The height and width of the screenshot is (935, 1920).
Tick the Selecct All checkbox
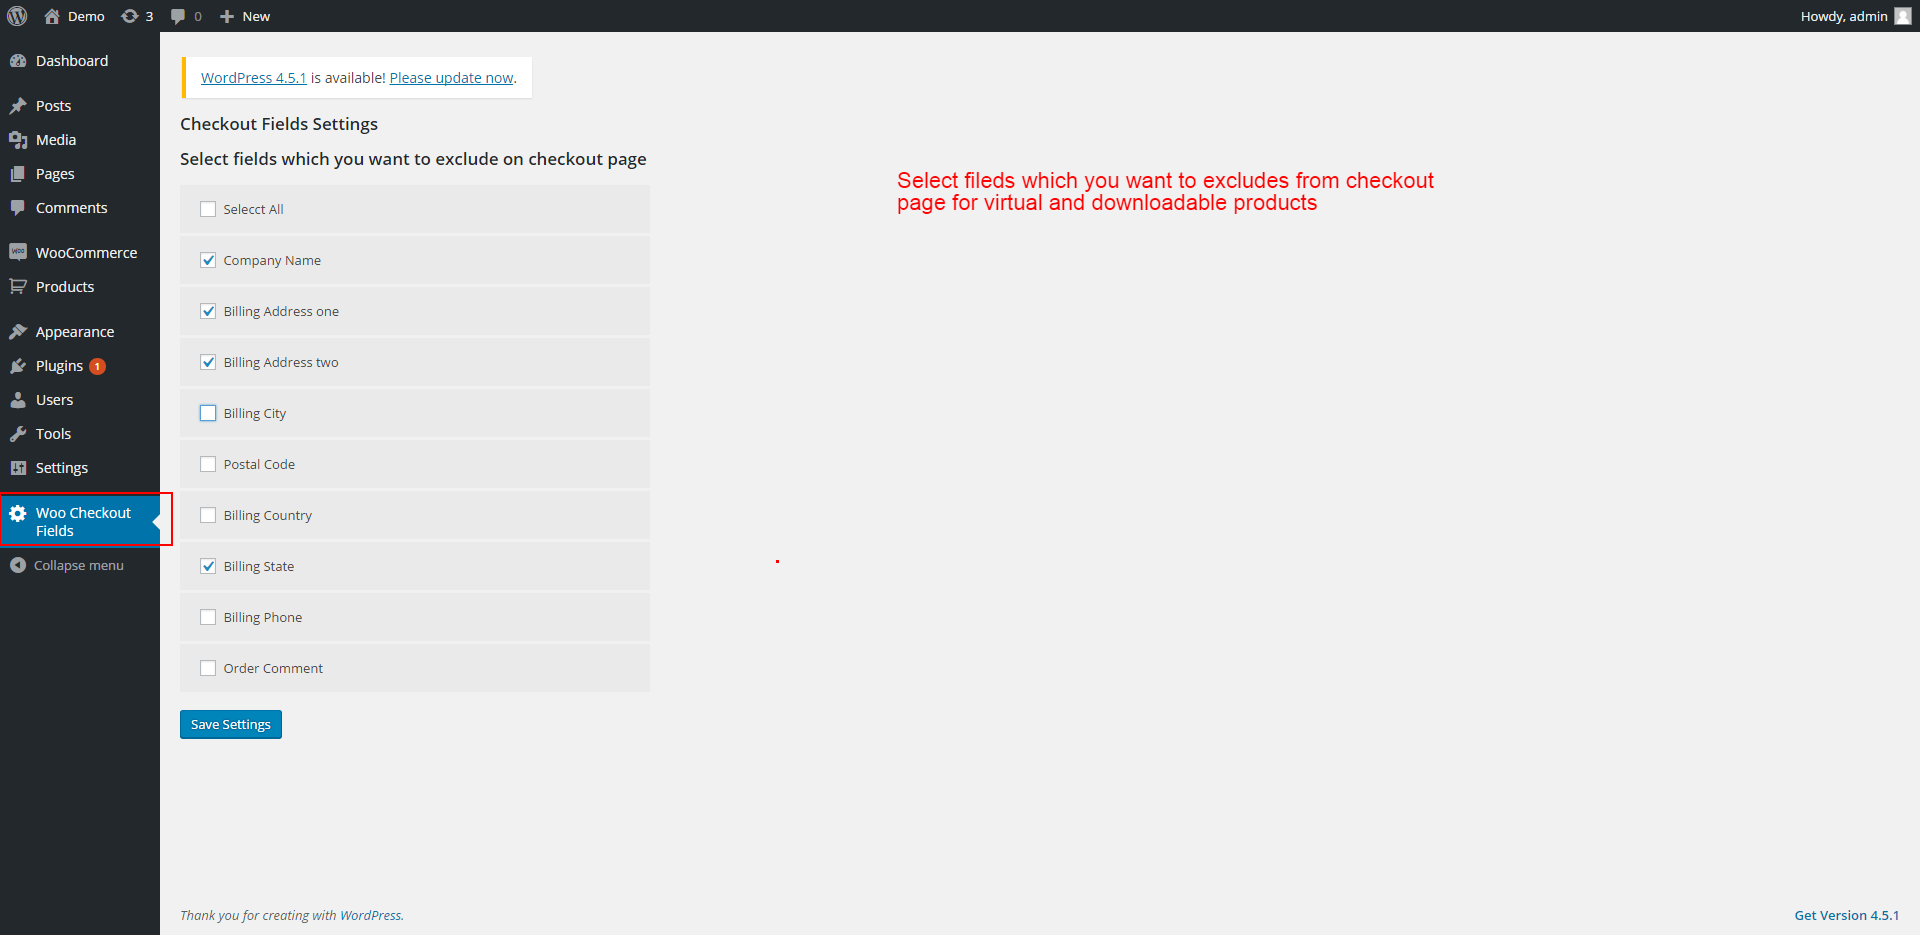[208, 209]
